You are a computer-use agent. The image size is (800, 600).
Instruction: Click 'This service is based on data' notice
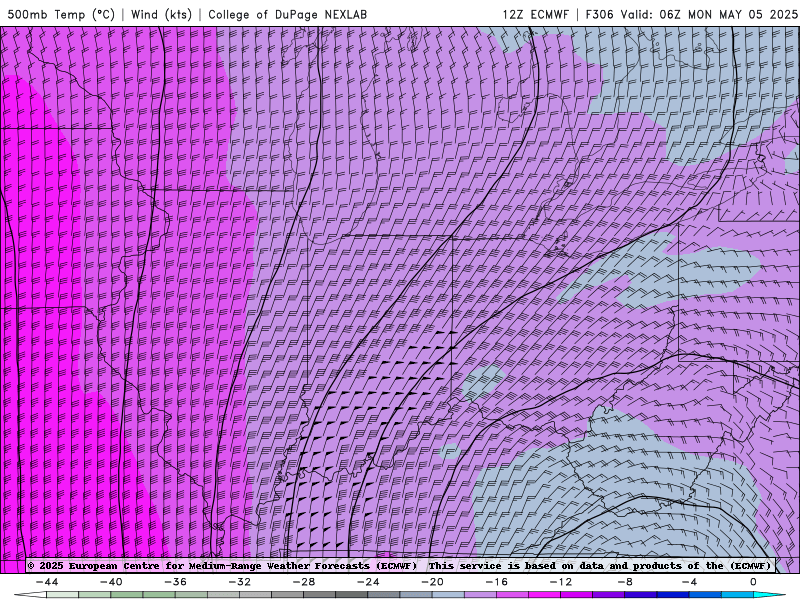click(517, 566)
